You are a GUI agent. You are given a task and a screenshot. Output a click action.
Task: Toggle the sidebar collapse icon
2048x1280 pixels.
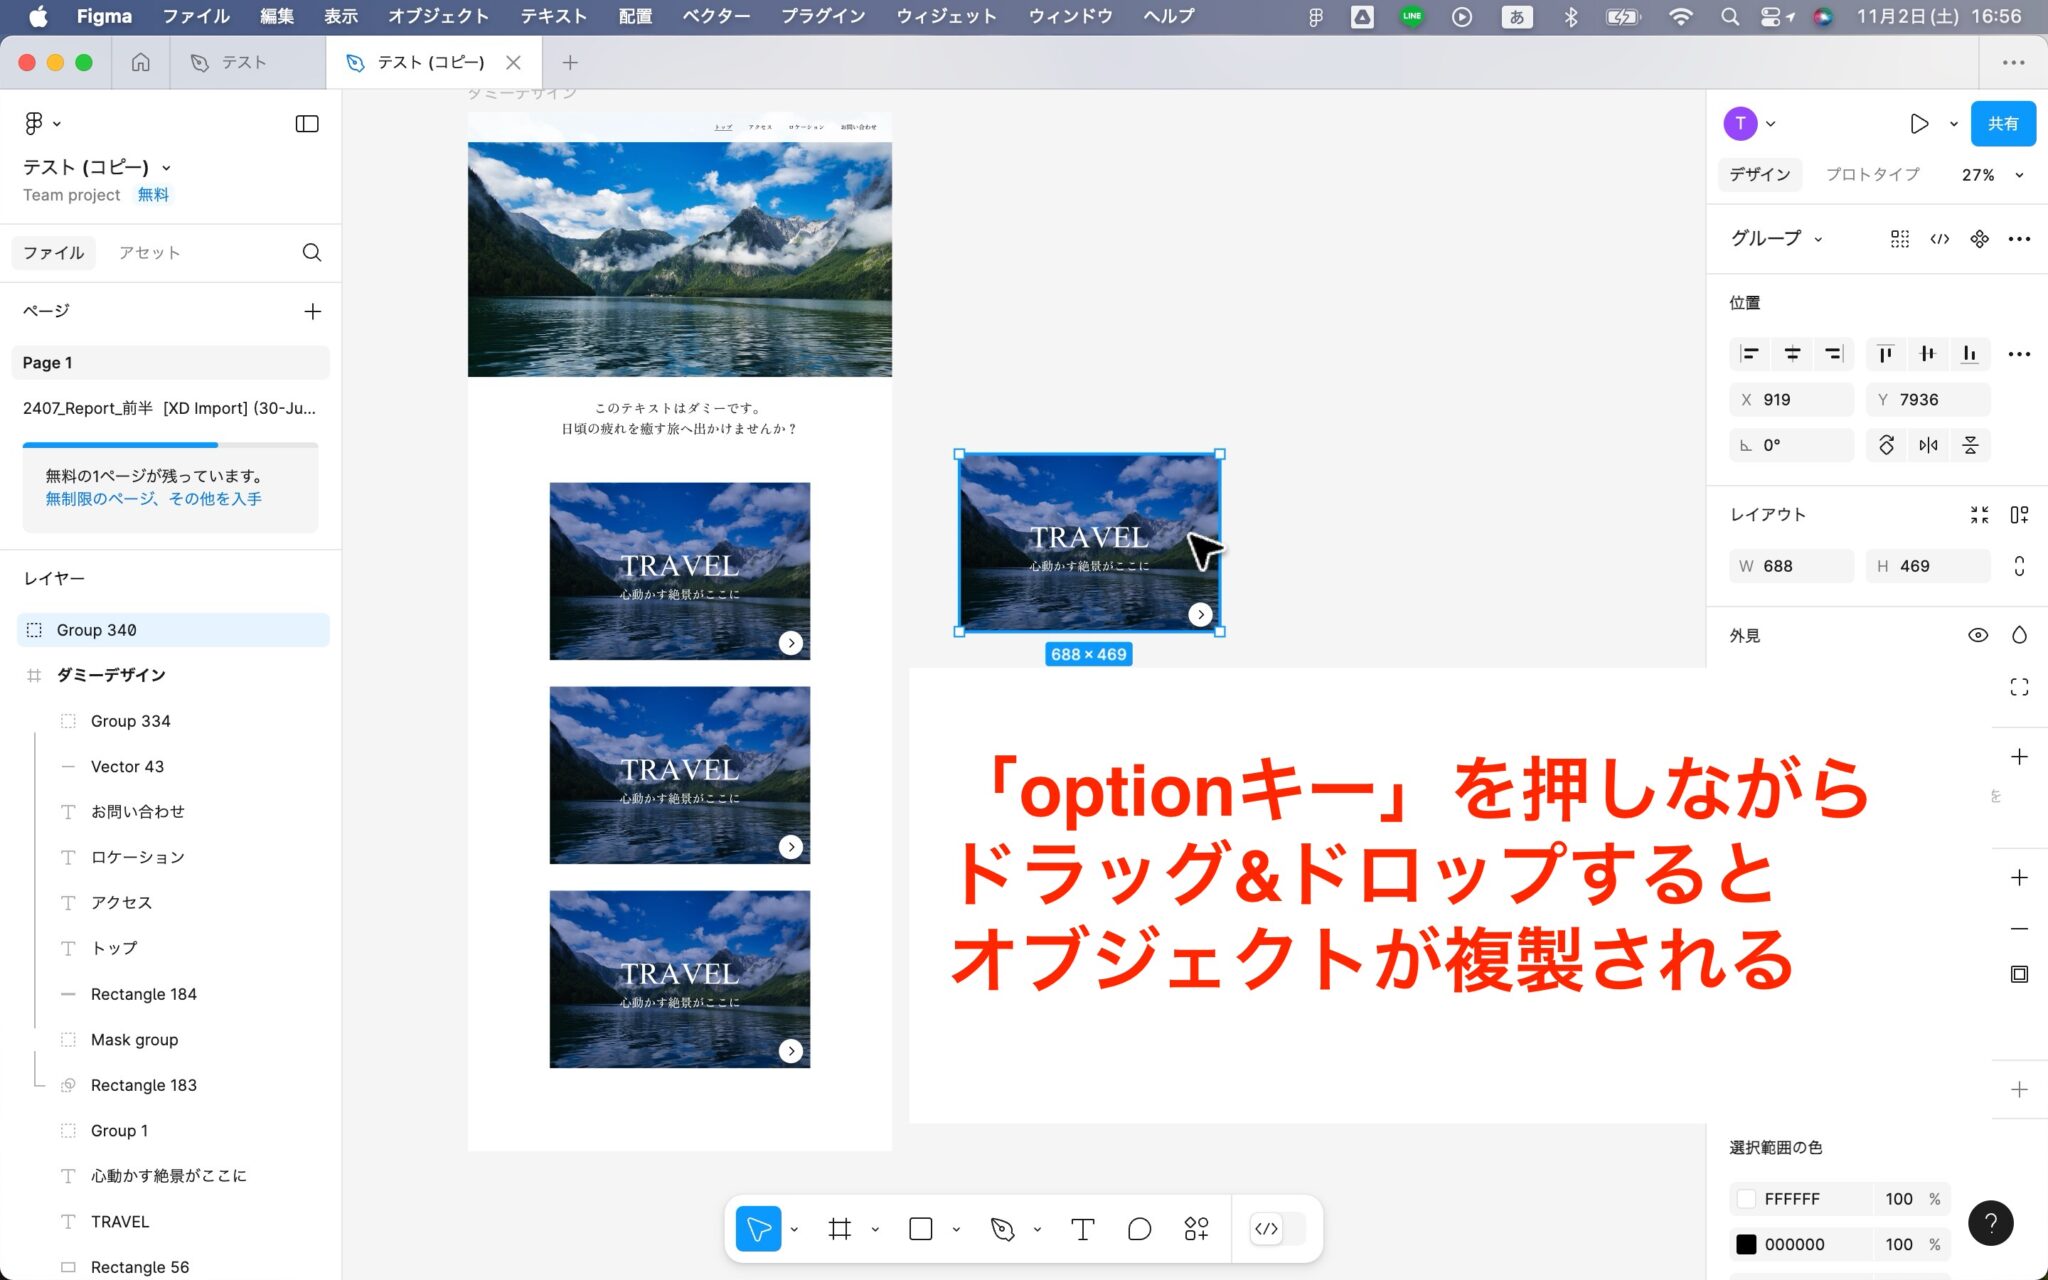coord(307,124)
